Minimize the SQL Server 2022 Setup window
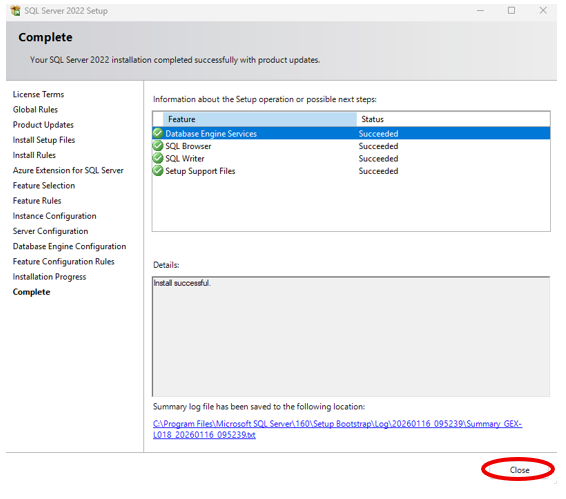This screenshot has height=499, width=566. 480,11
